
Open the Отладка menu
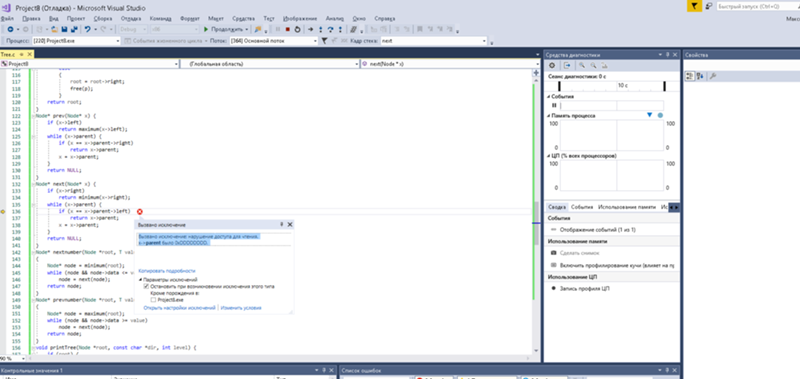click(x=131, y=18)
